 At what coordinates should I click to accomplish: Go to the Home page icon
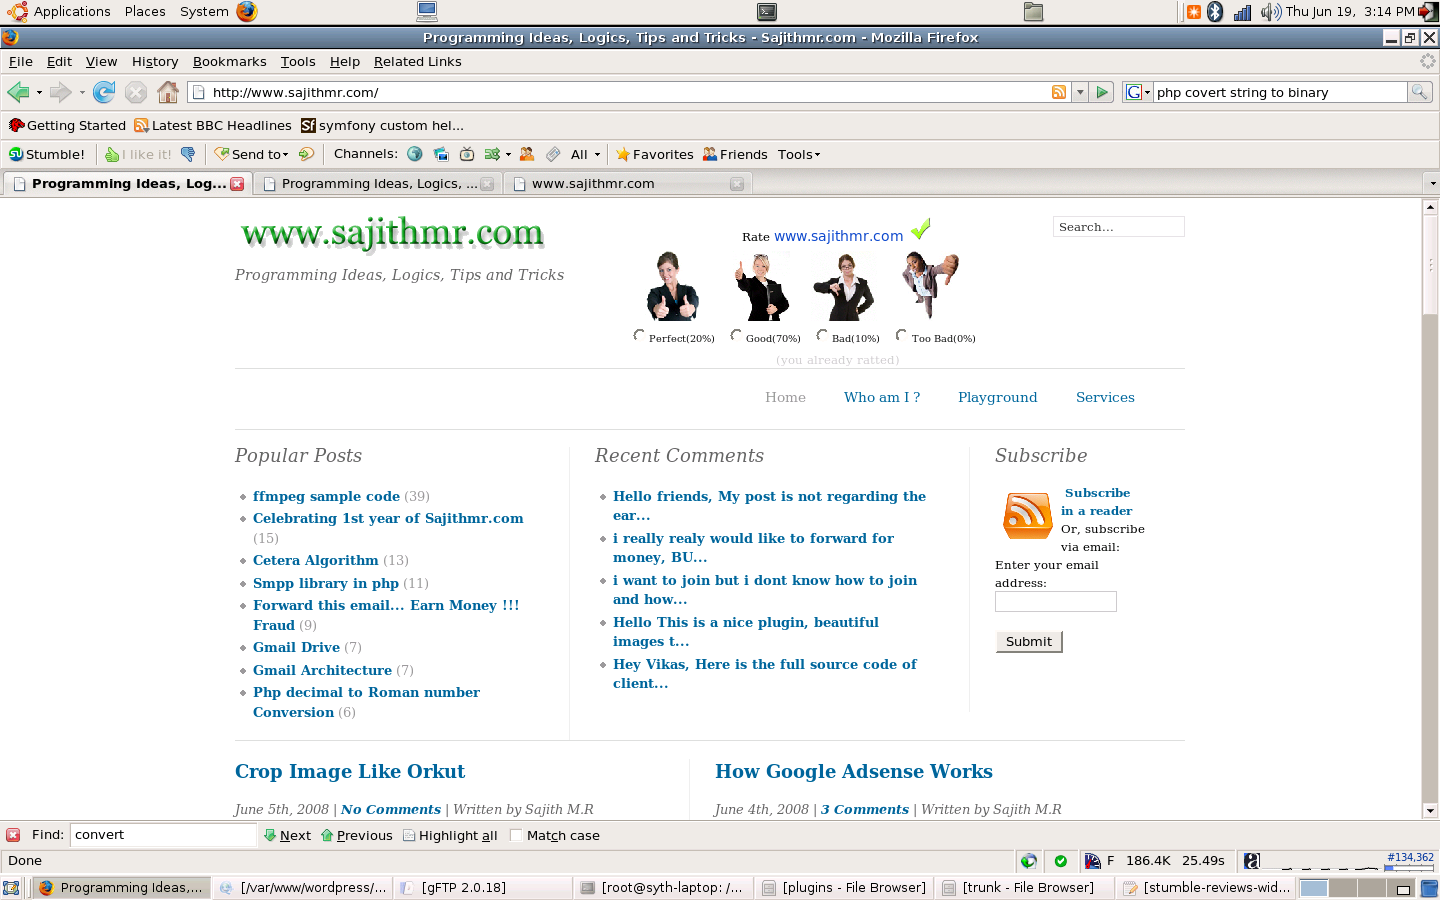(168, 92)
